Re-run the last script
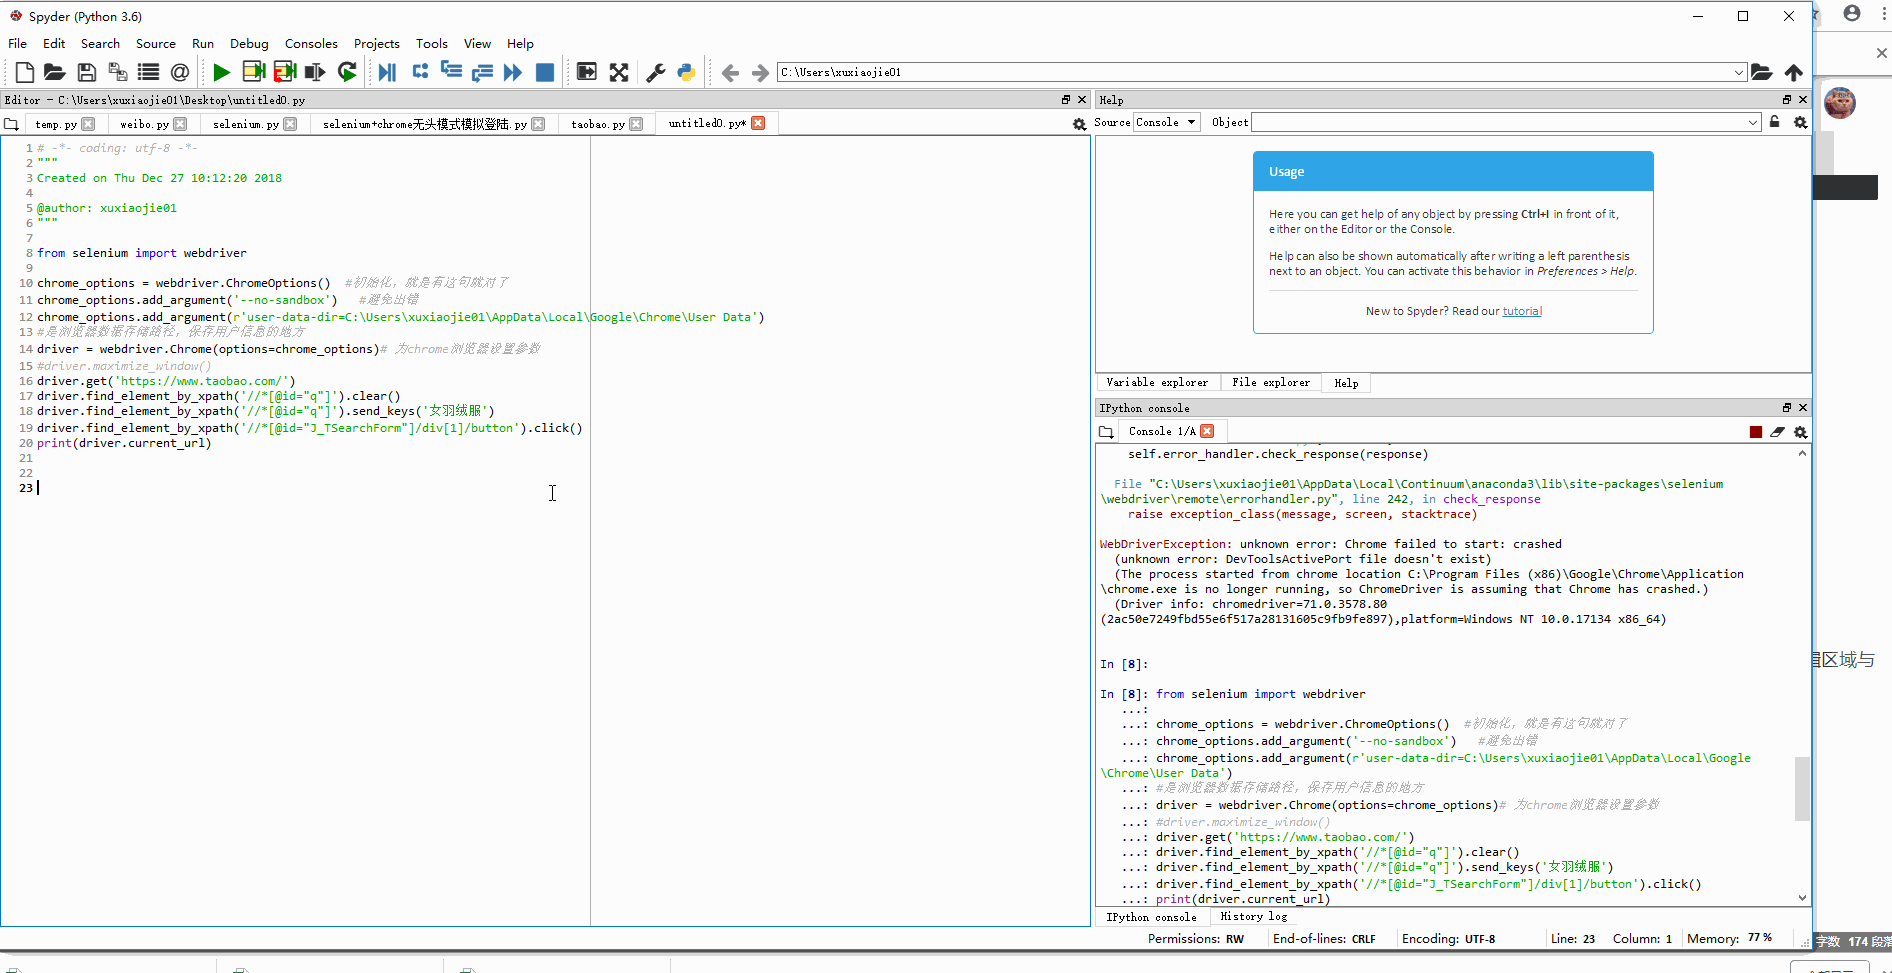The image size is (1892, 973). click(347, 72)
